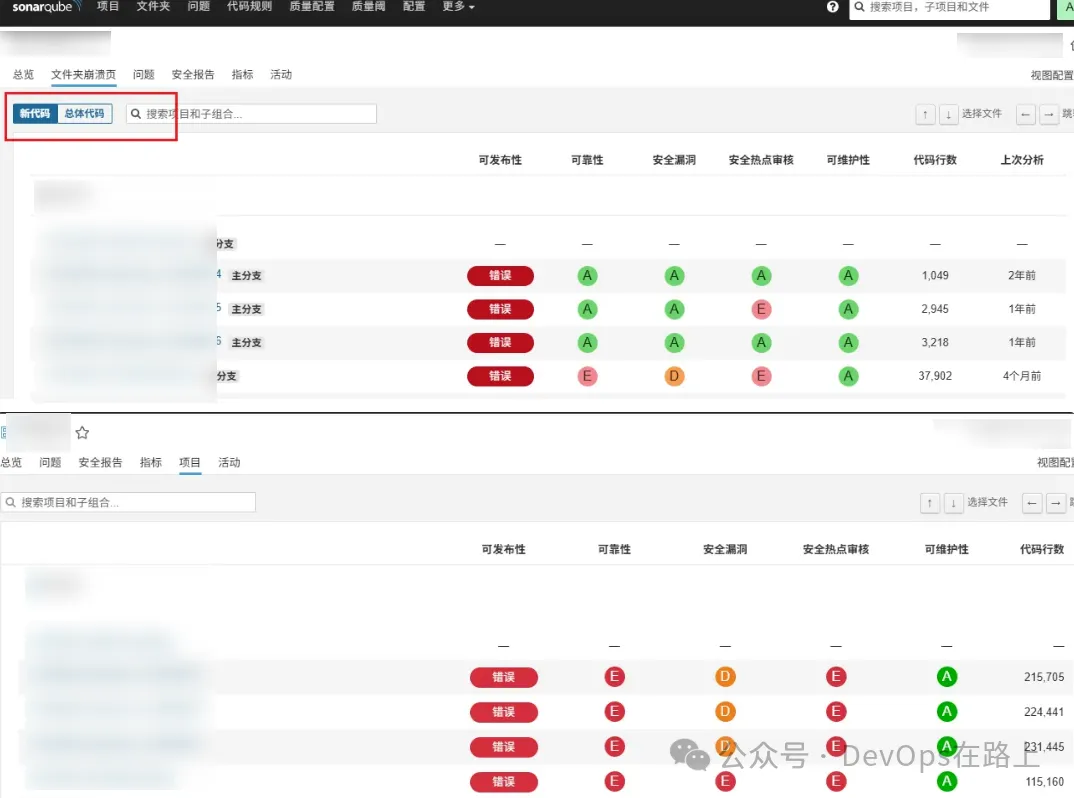
Task: Select the 新代码 toggle button
Action: [35, 114]
